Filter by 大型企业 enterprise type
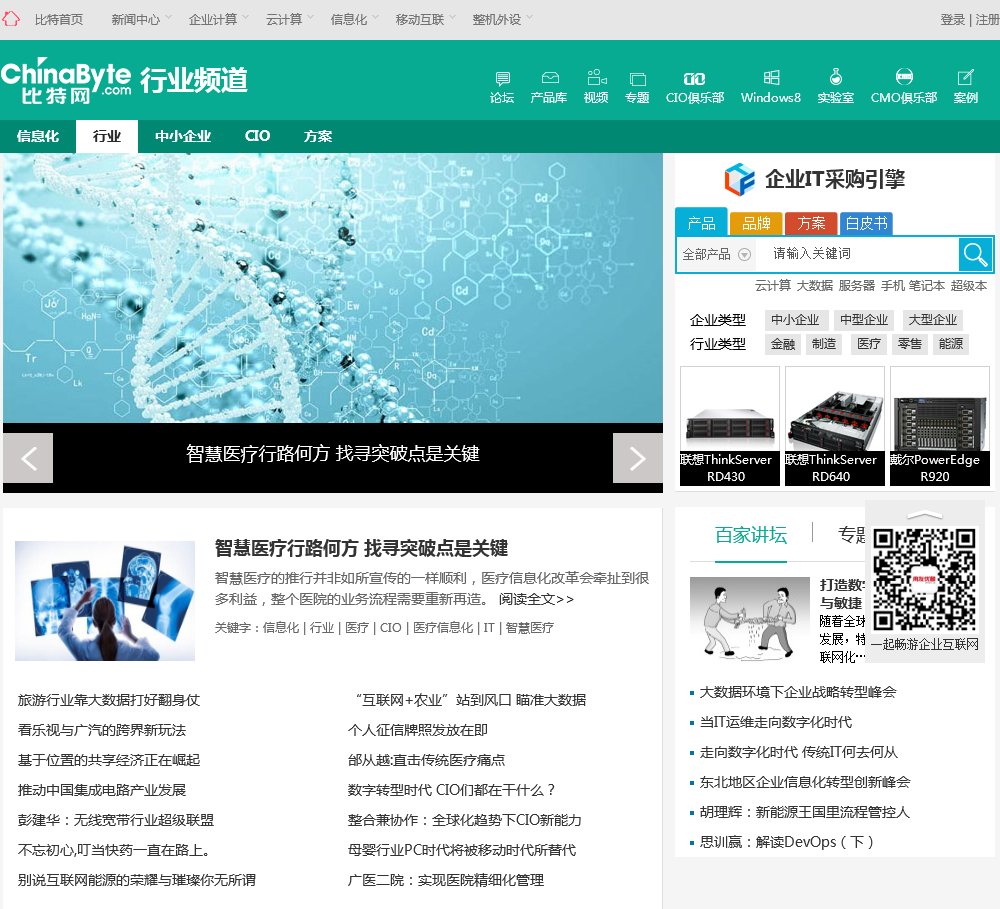The image size is (1000, 909). (932, 320)
